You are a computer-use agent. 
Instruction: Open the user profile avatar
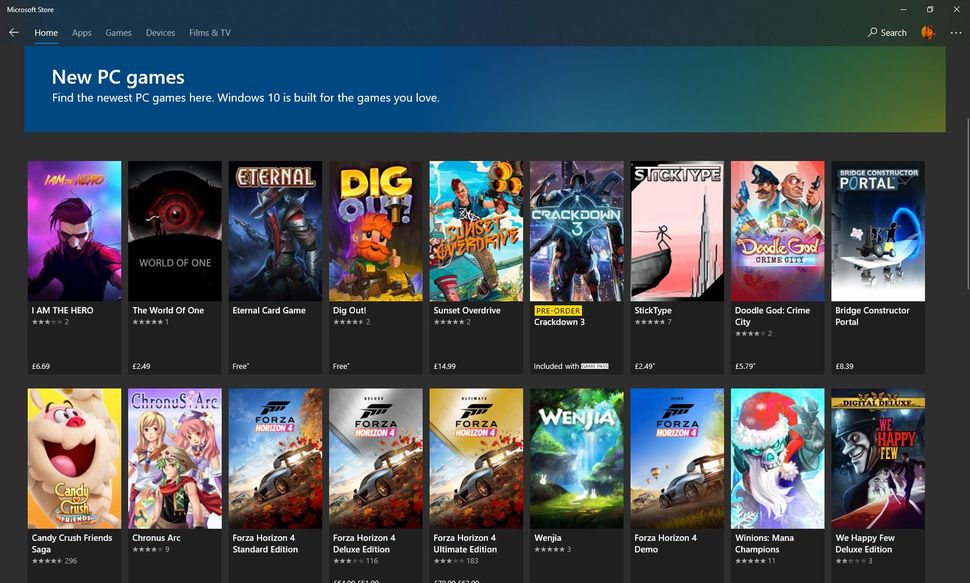coord(927,32)
